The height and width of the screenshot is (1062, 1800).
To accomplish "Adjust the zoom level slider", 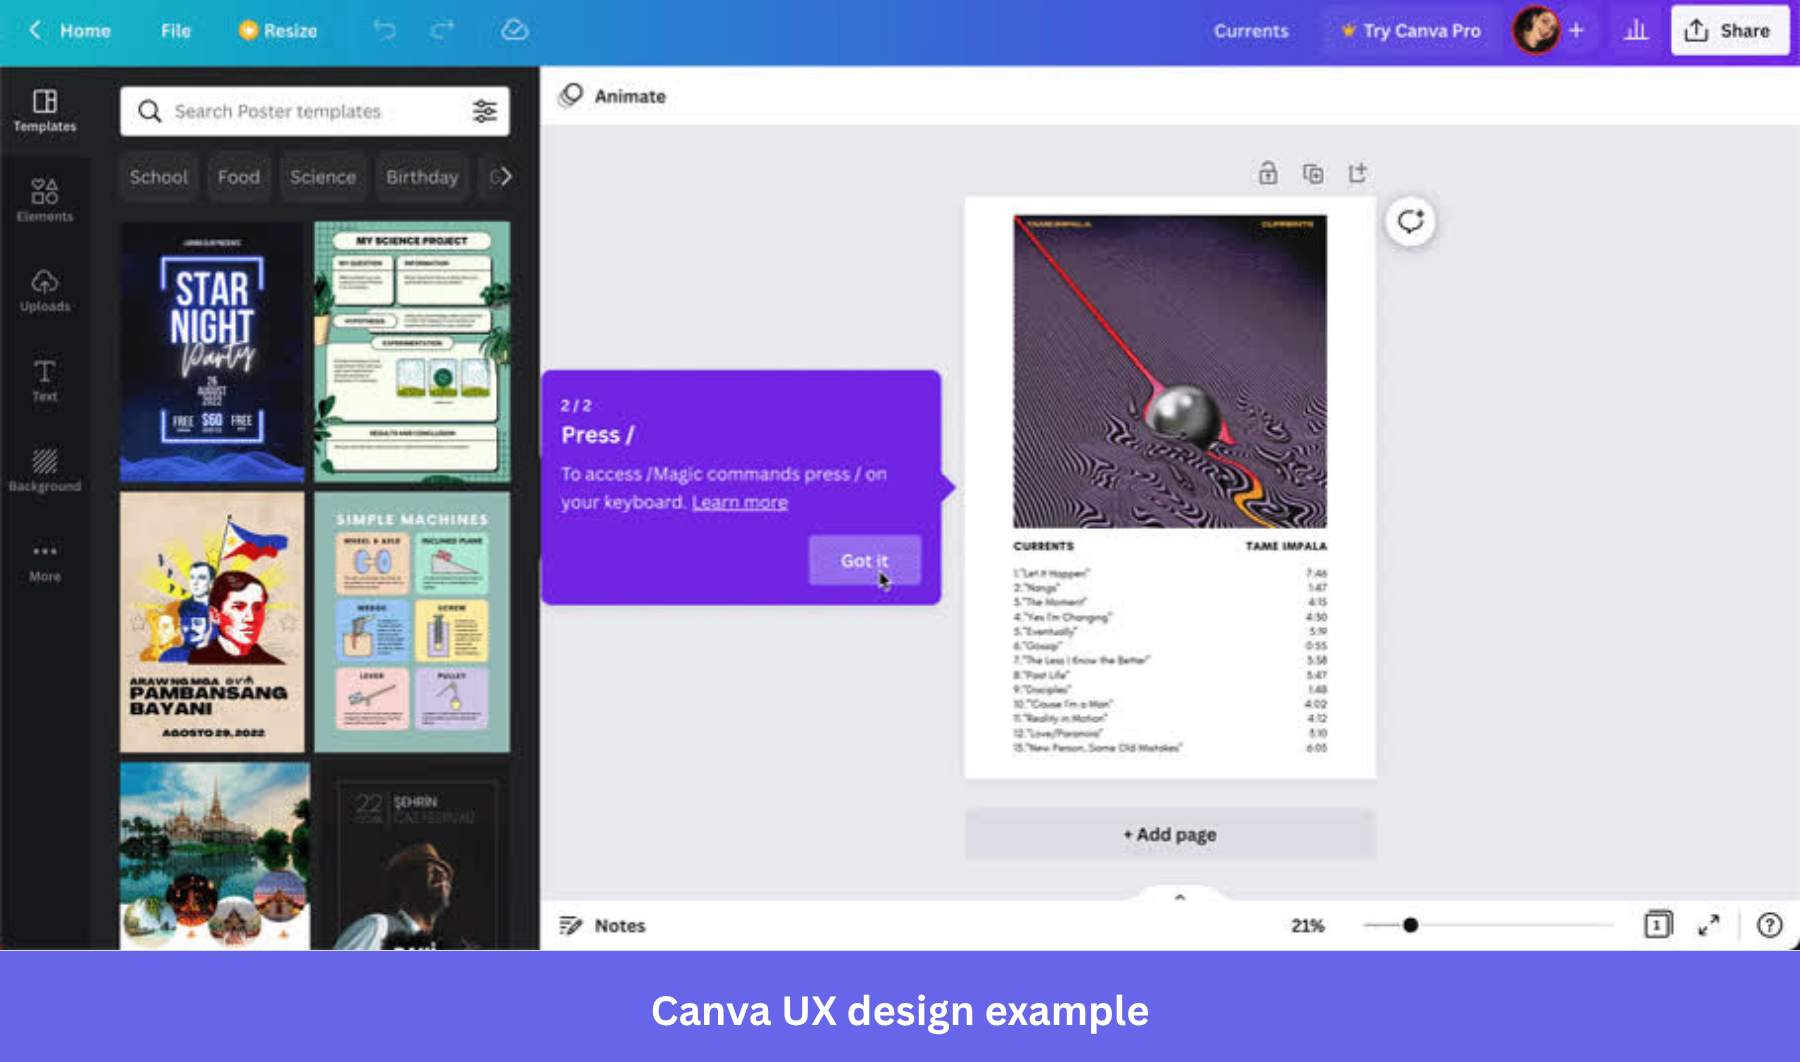I will pos(1412,925).
